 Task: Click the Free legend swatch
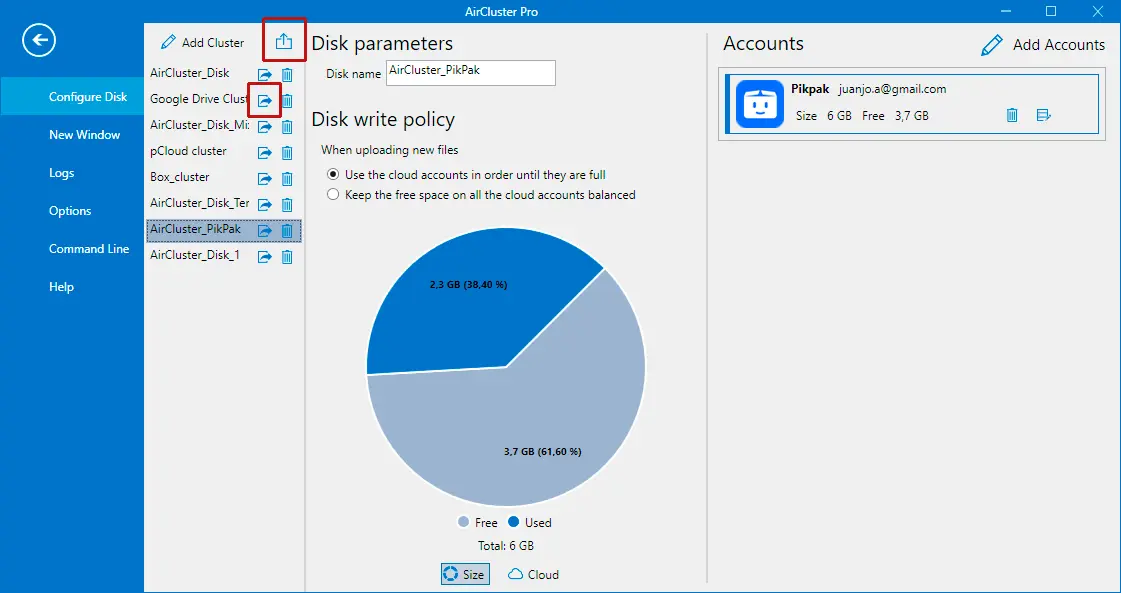(463, 522)
